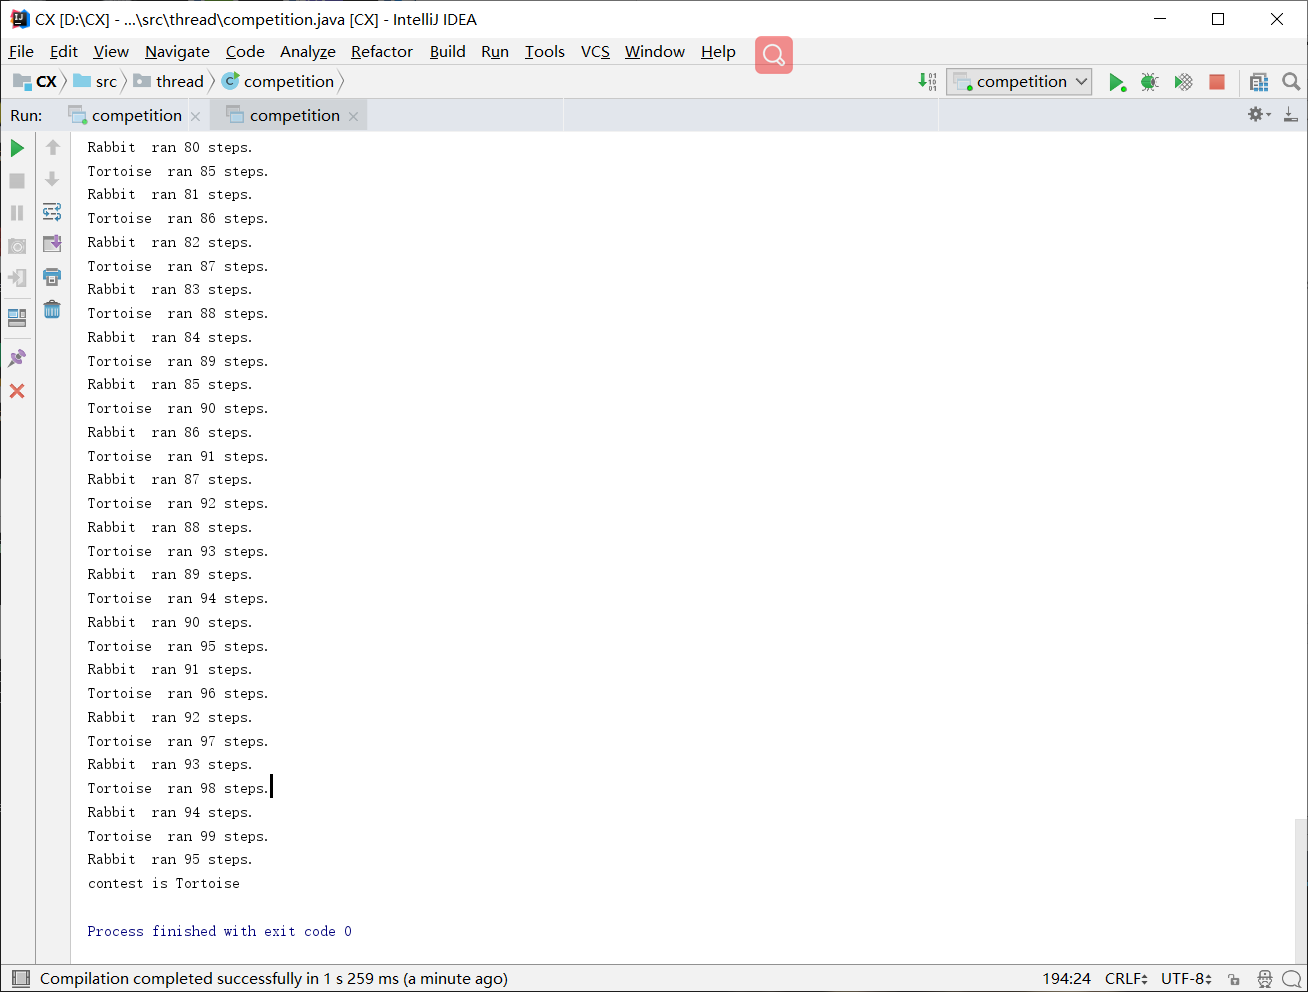Click the inspector hector icon in status bar
Image resolution: width=1308 pixels, height=992 pixels.
coord(1265,979)
